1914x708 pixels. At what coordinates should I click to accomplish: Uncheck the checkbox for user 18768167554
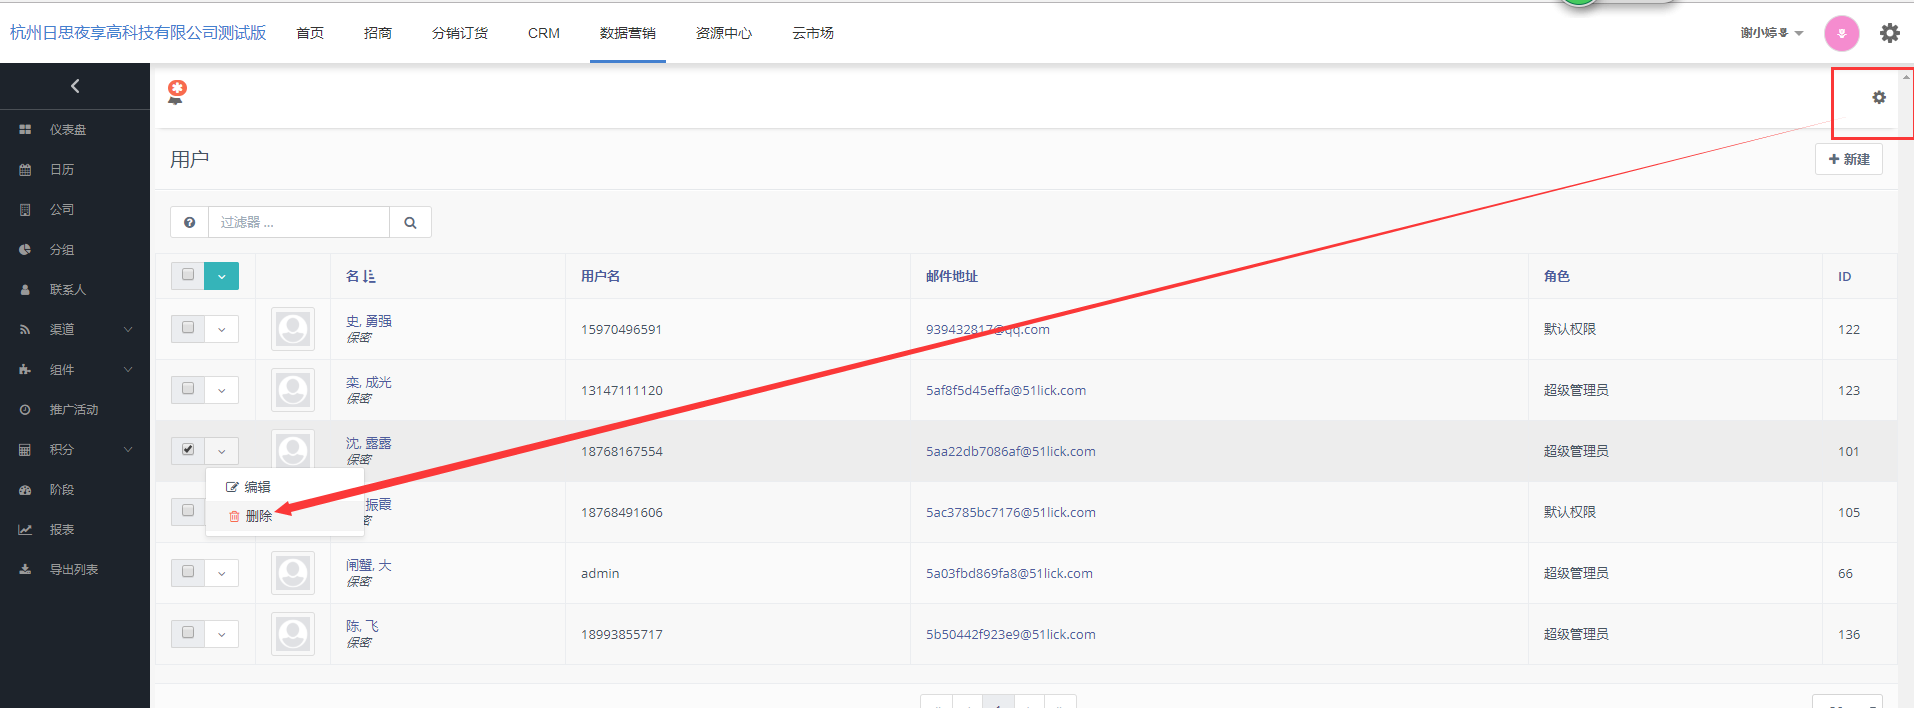pos(188,450)
